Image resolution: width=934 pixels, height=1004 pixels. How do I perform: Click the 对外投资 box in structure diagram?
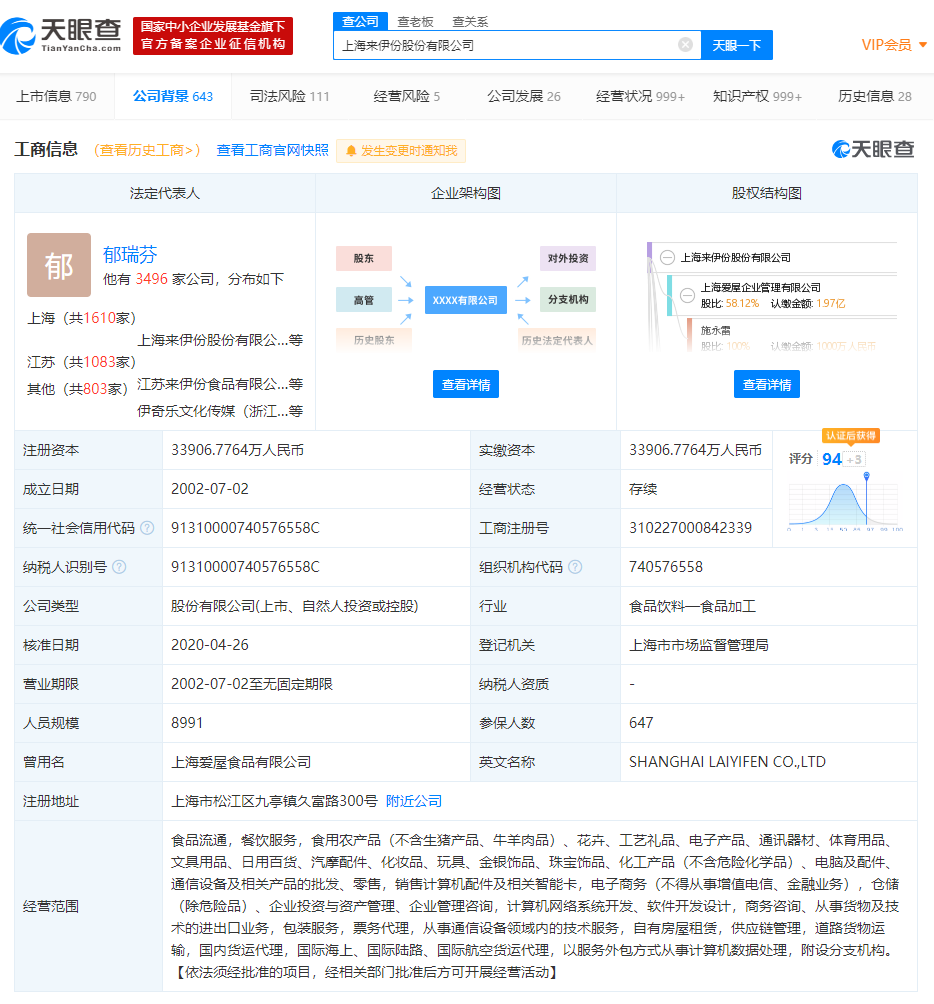568,258
